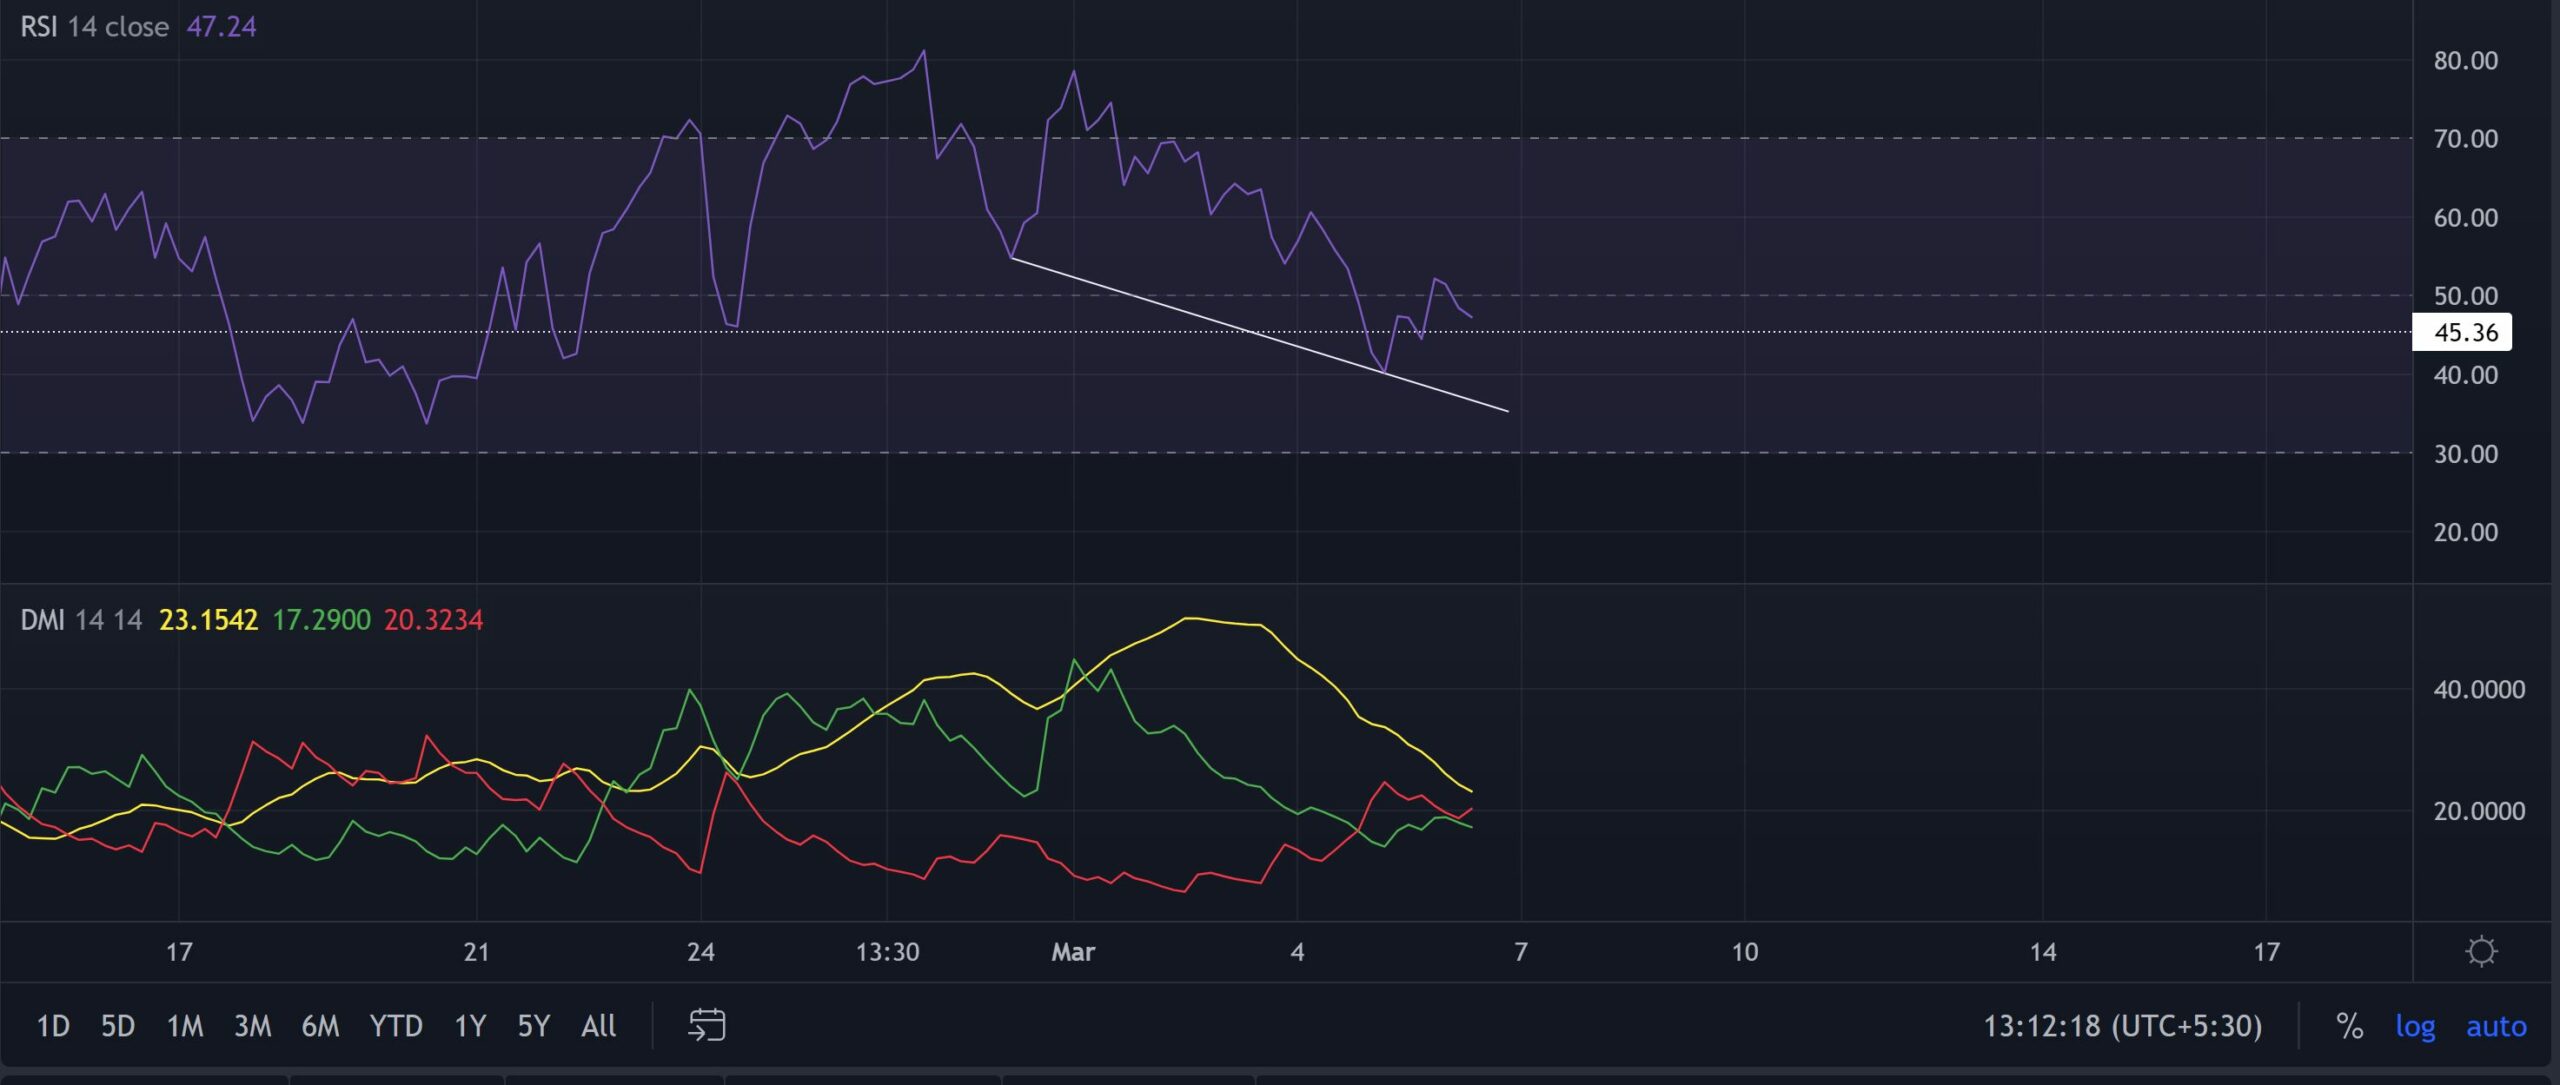Click the DMI 14 14 indicator label
Viewport: 2560px width, 1085px height.
[x=80, y=620]
